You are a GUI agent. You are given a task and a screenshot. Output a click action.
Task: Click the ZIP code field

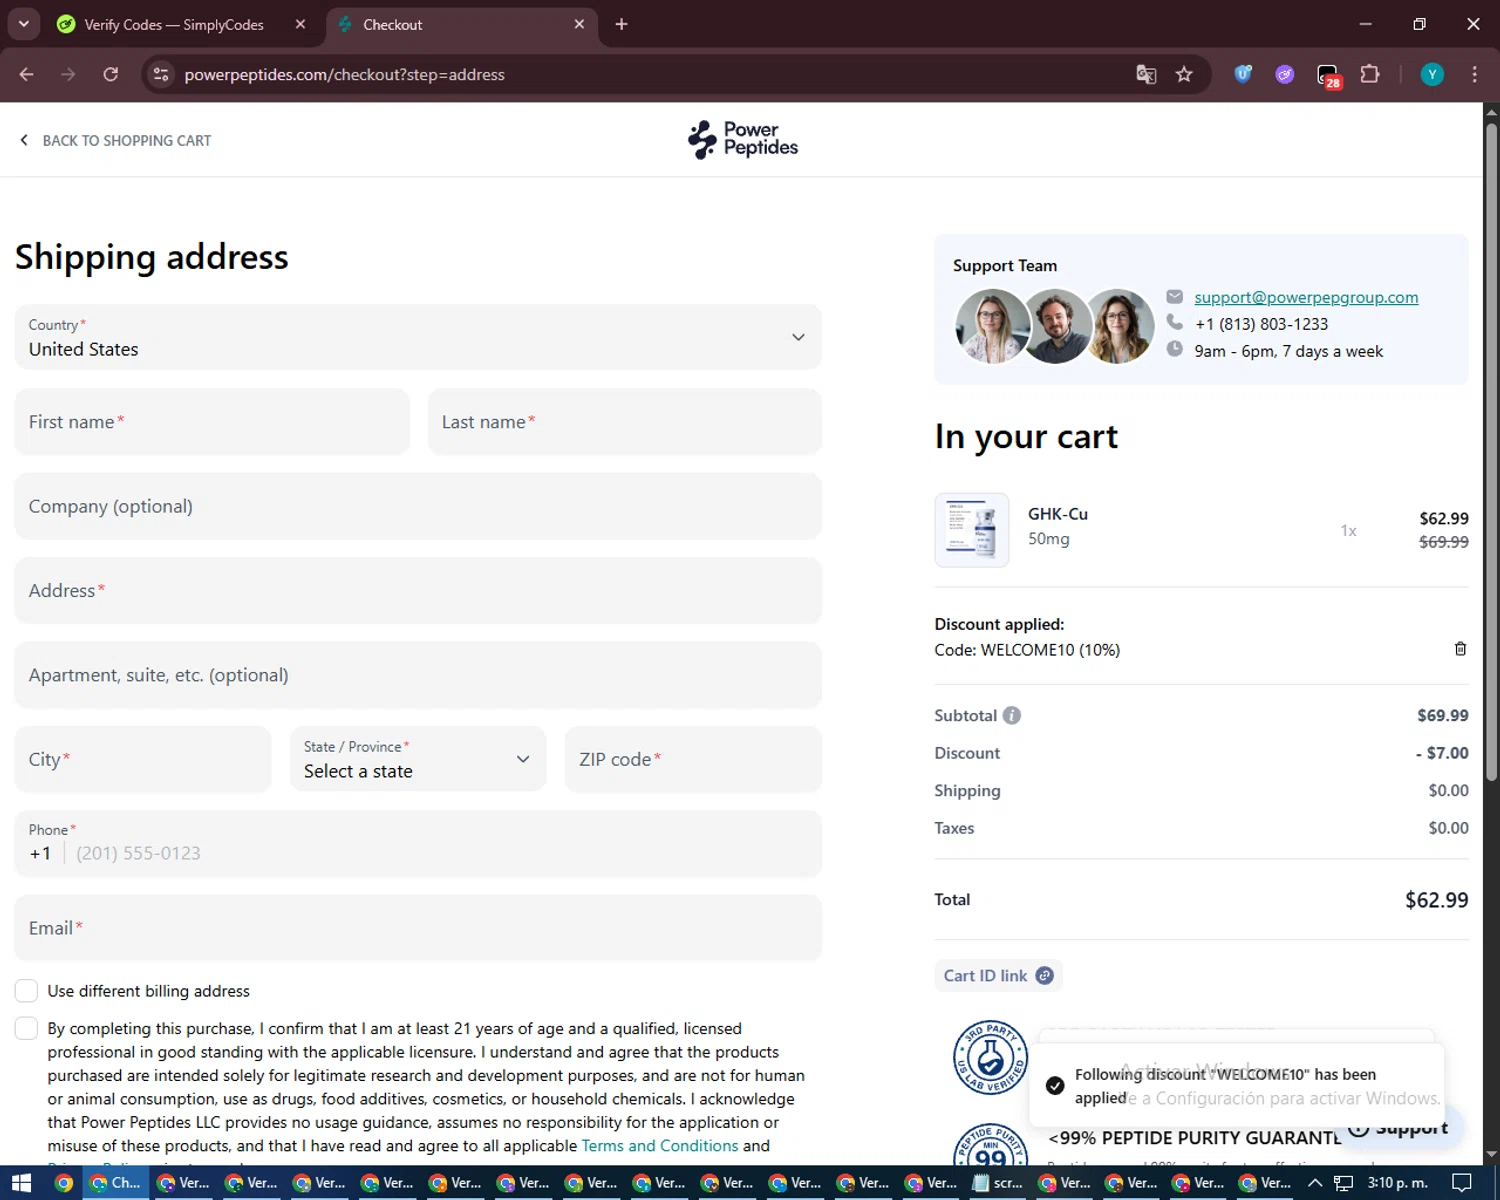[x=693, y=759]
